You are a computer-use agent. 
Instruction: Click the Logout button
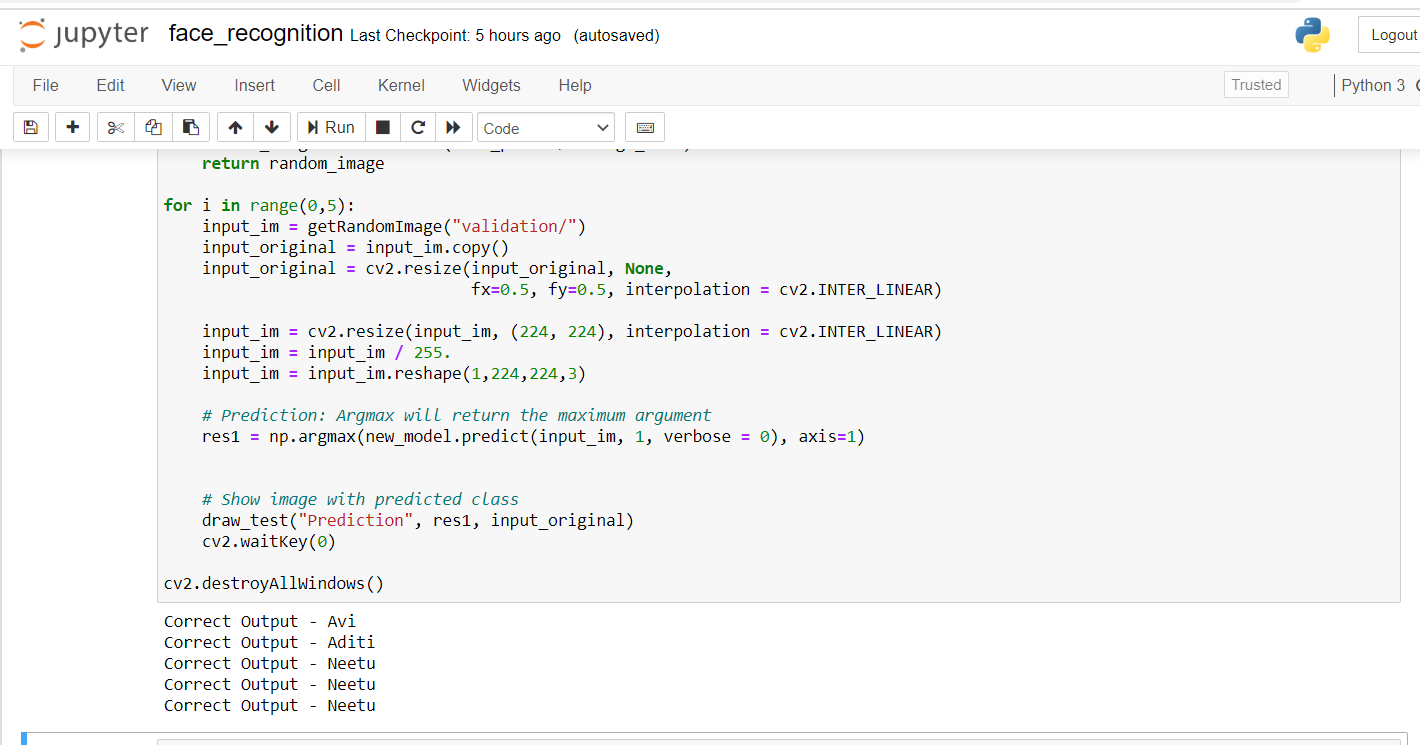pos(1392,35)
